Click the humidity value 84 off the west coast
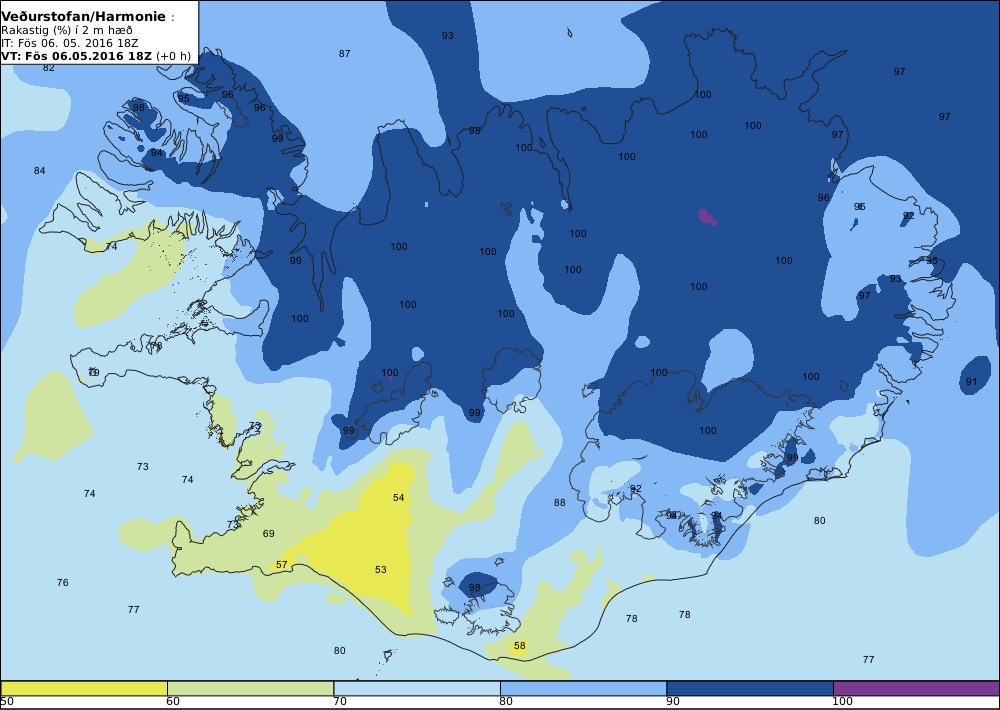1000x710 pixels. pos(40,170)
